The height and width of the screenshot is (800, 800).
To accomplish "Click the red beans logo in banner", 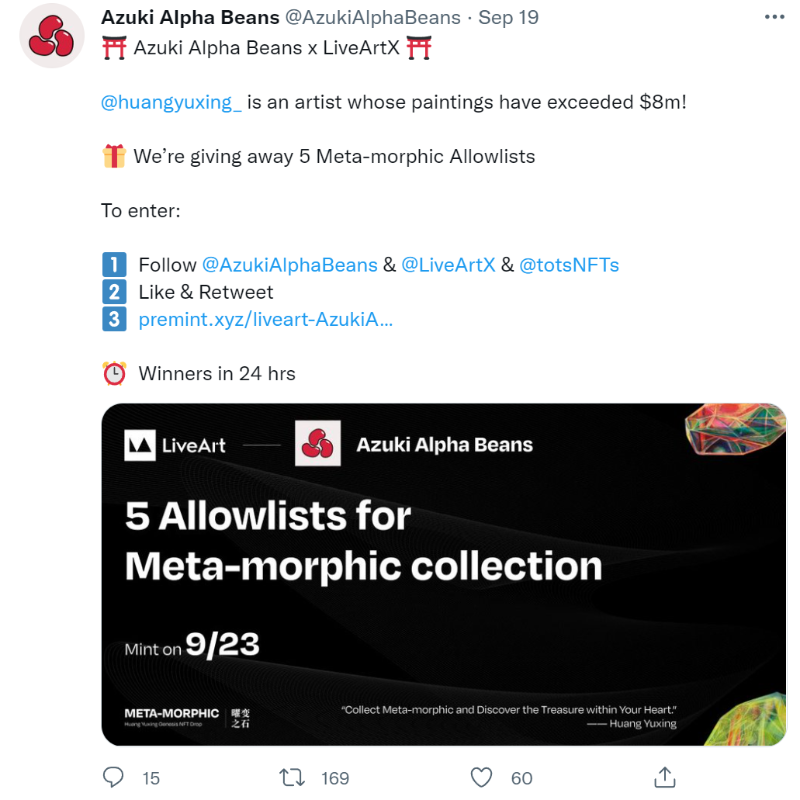I will tap(319, 445).
